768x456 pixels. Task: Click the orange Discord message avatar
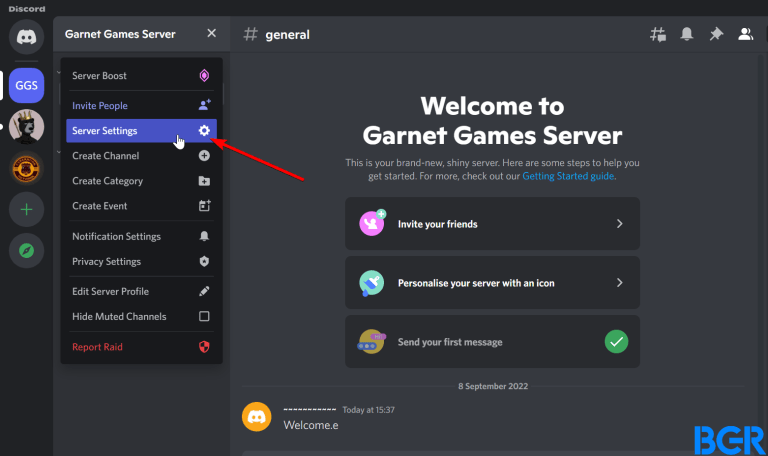[x=257, y=417]
